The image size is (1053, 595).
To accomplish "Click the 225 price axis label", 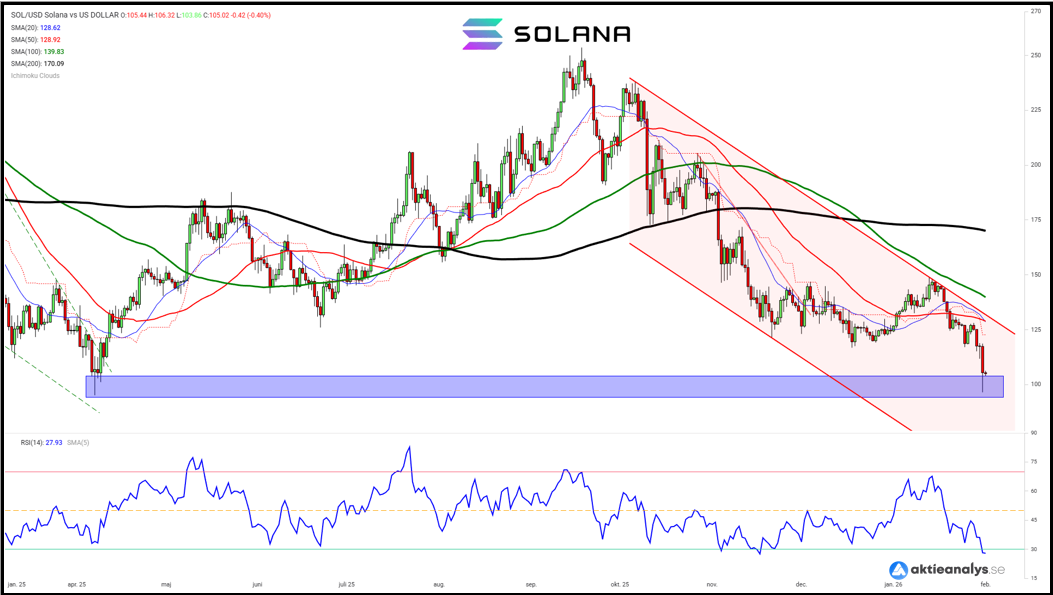I will [1036, 109].
